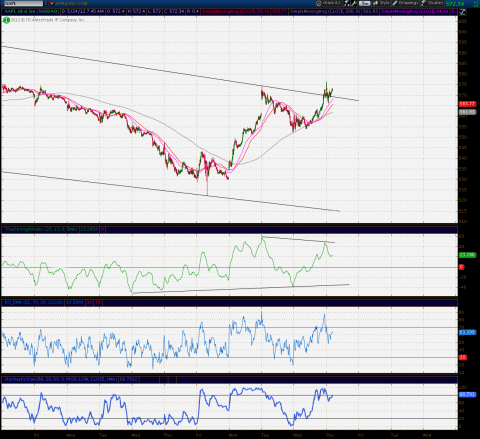Click the AAPL symbol input field
Image resolution: width=480 pixels, height=439 pixels.
tap(23, 3)
